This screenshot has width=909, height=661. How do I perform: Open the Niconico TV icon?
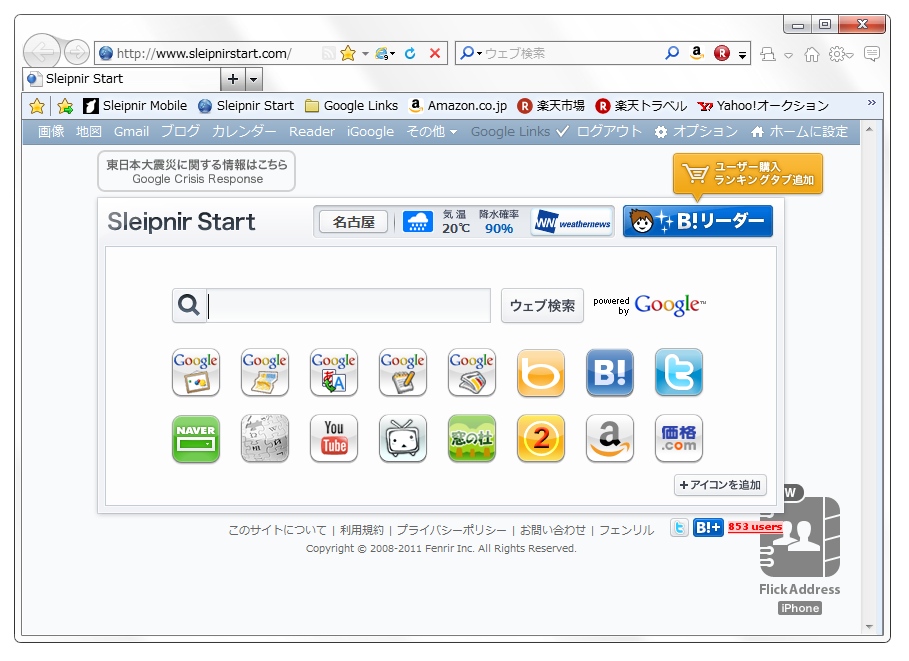[x=403, y=438]
